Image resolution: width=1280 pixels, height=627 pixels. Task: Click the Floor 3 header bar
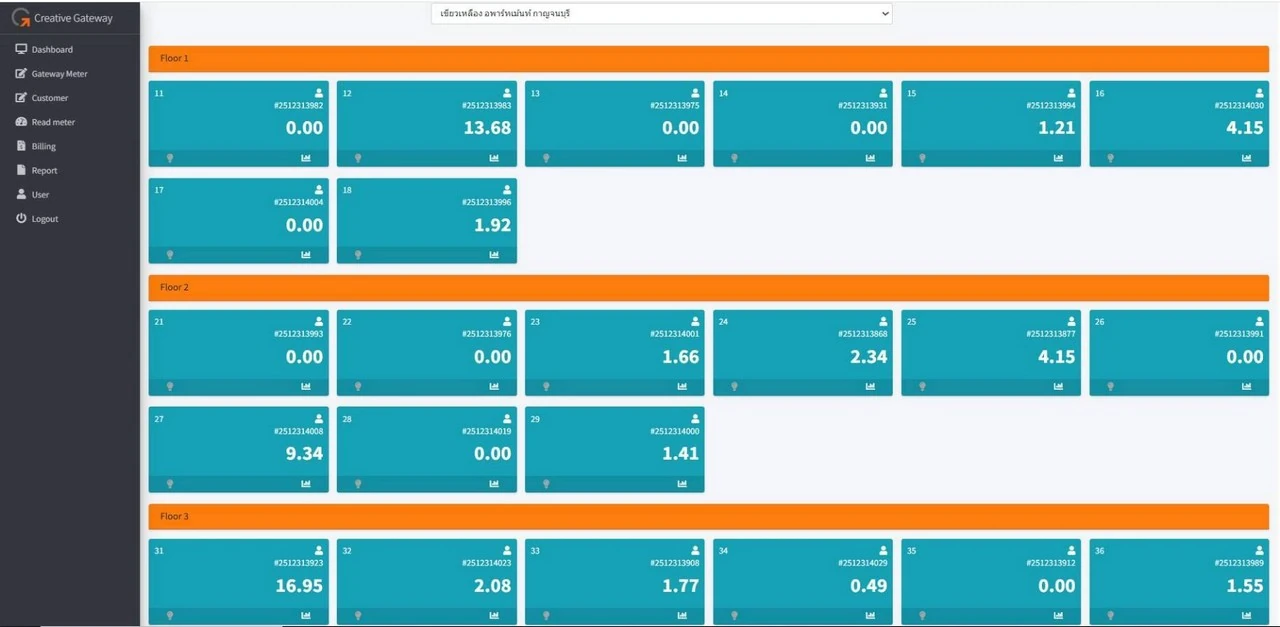click(708, 517)
